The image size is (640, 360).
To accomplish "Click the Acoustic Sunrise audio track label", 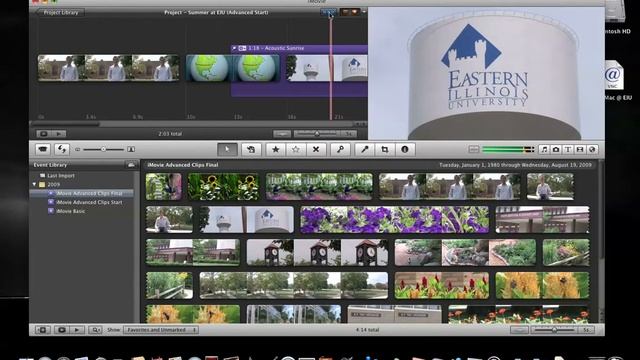I will (276, 48).
